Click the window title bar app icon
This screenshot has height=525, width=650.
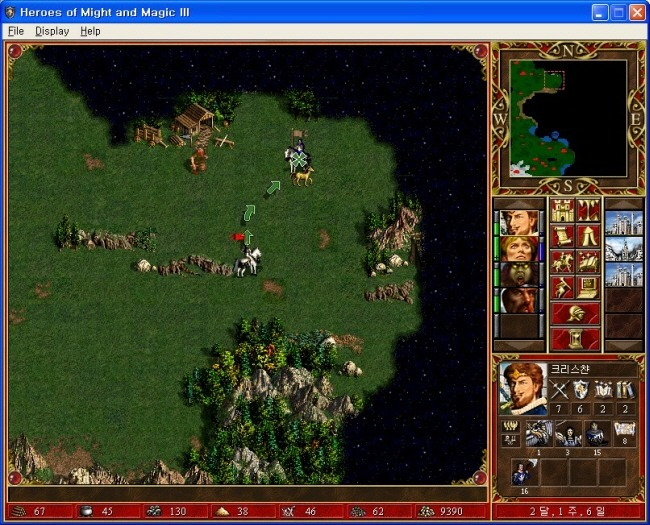[10, 12]
